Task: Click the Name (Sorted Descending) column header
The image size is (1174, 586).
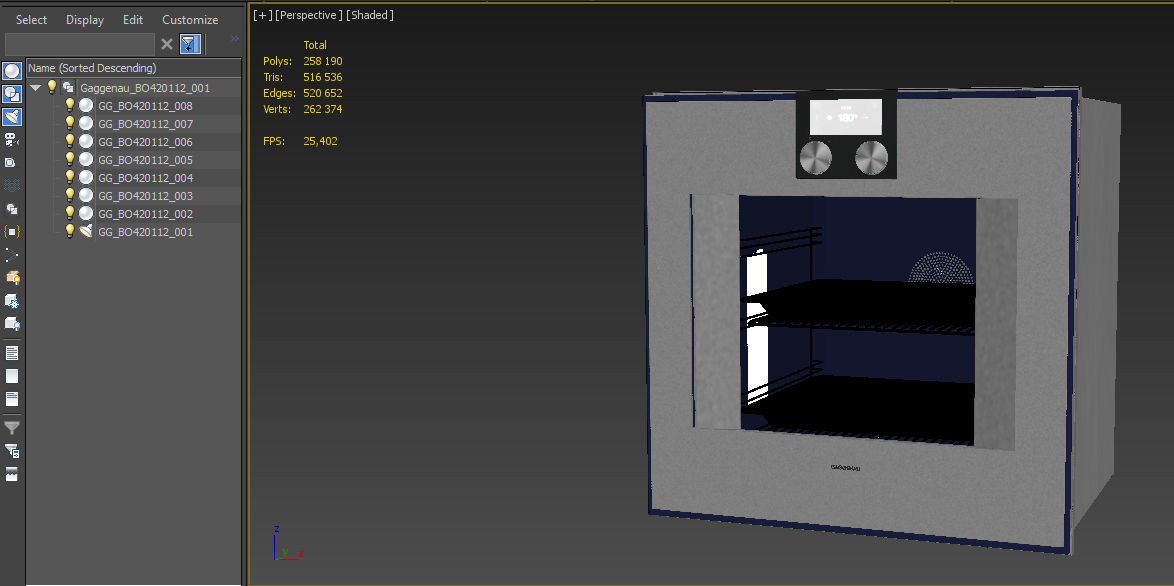Action: coord(134,68)
